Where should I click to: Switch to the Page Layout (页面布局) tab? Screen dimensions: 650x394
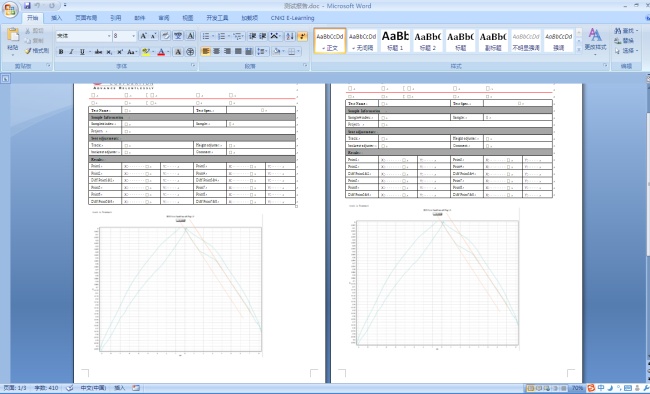[x=86, y=18]
